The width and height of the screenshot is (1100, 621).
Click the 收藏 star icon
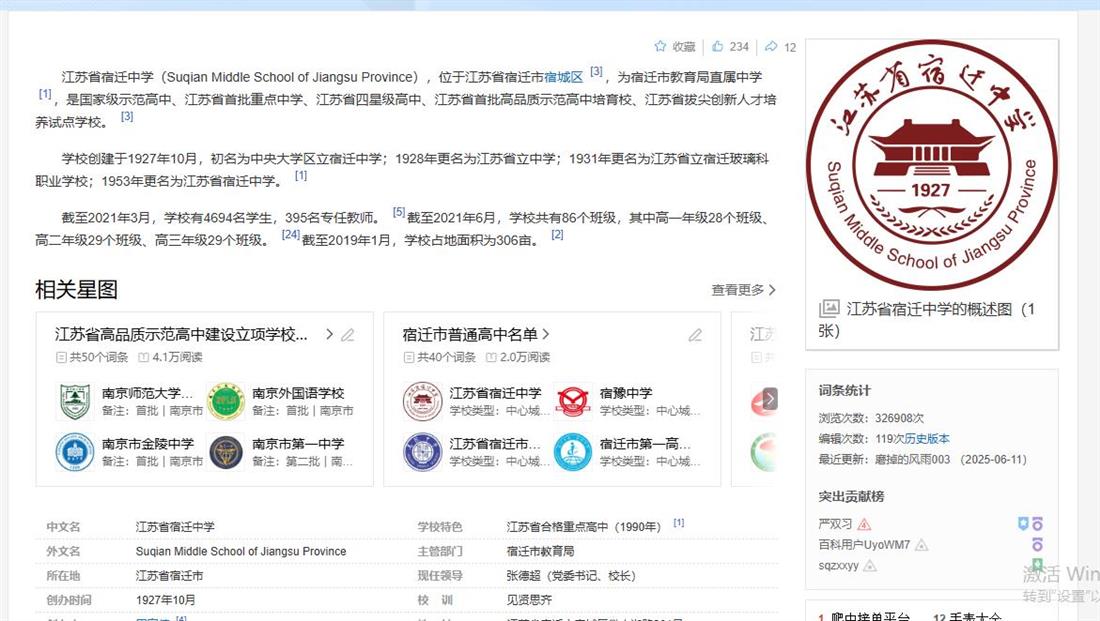point(660,46)
